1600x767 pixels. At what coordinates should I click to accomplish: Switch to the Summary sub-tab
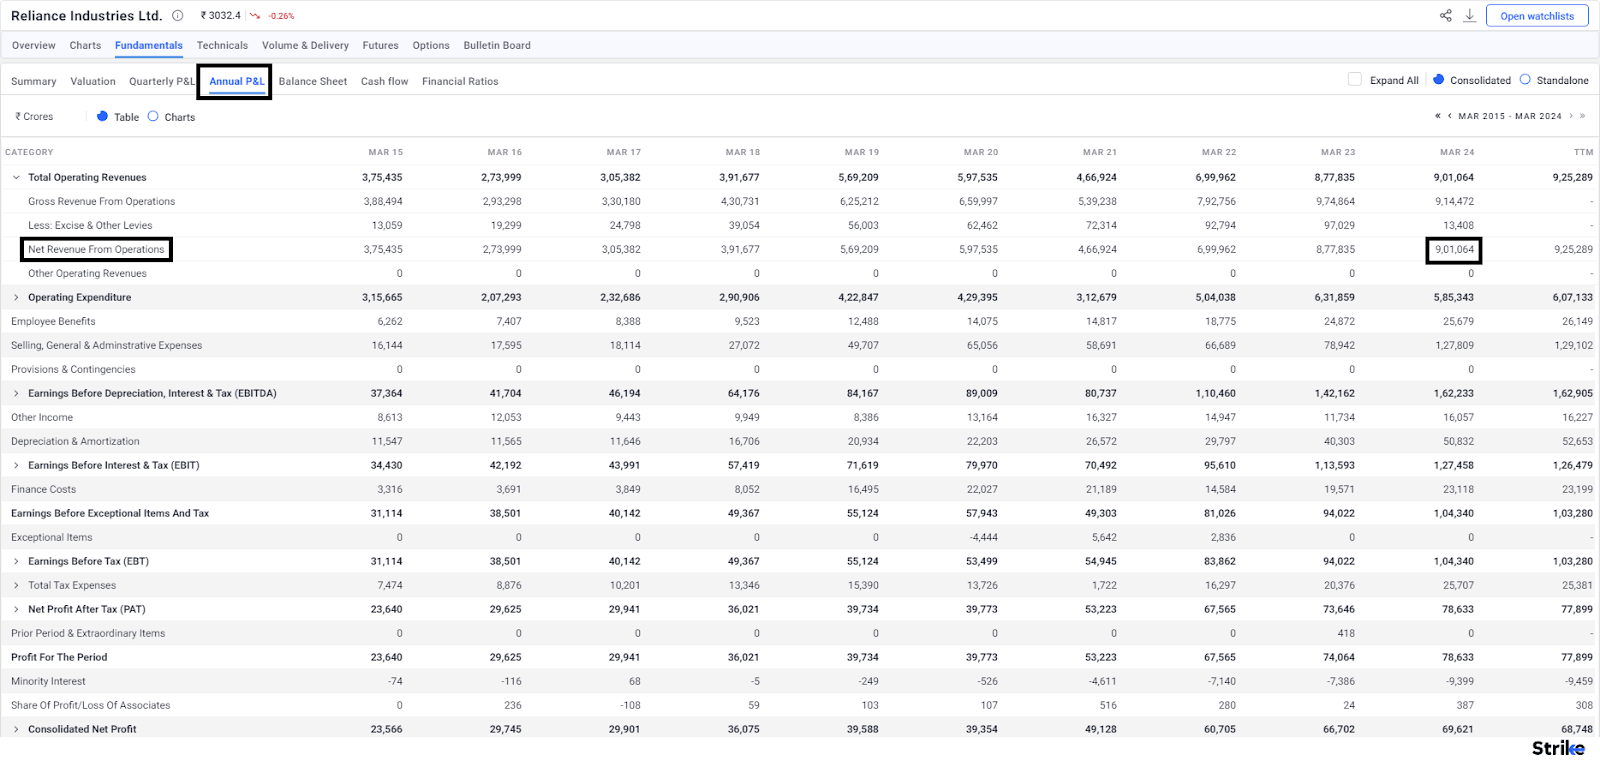click(x=34, y=81)
